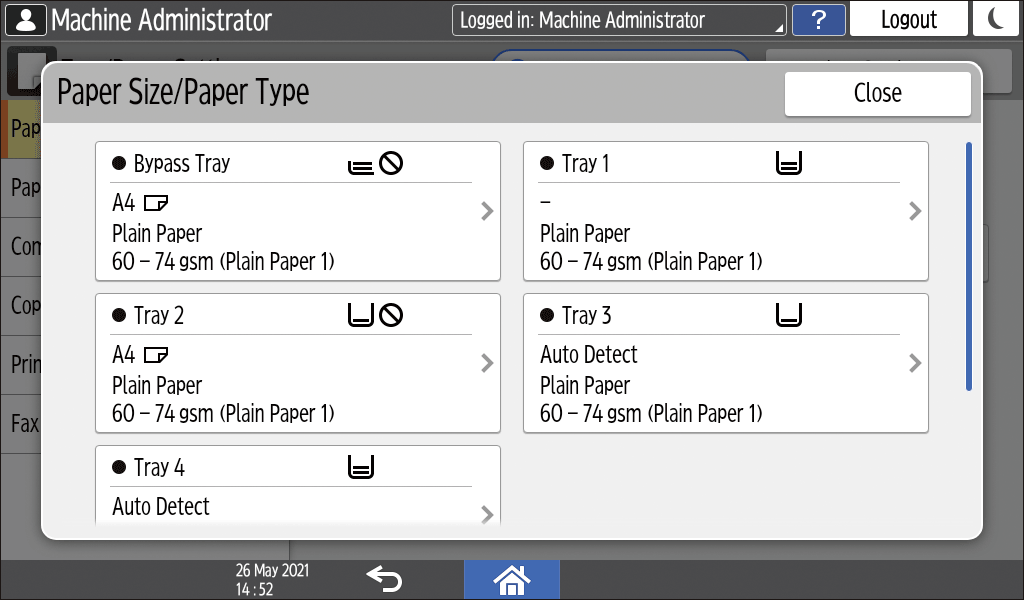This screenshot has width=1024, height=600.
Task: Click the Machine Administrator user icon
Action: (25, 20)
